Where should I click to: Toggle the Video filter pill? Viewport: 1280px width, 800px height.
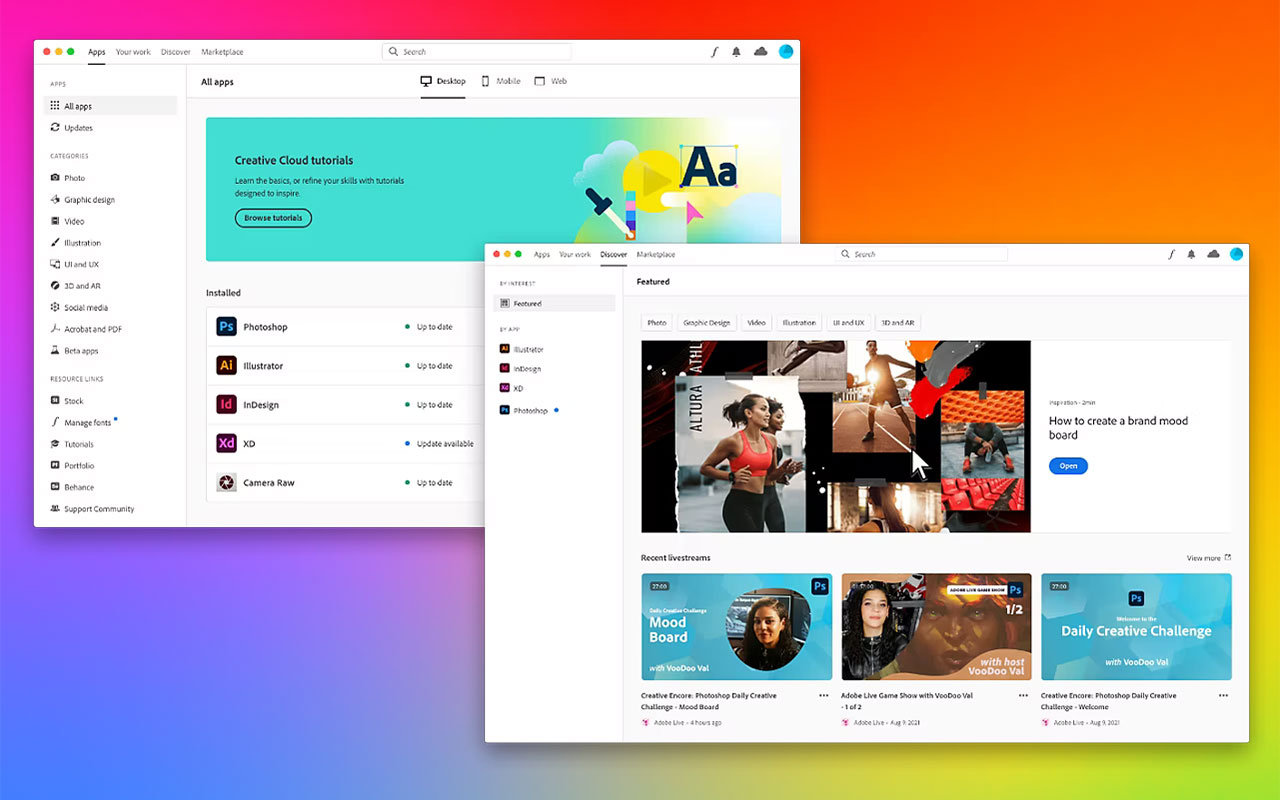[x=756, y=322]
